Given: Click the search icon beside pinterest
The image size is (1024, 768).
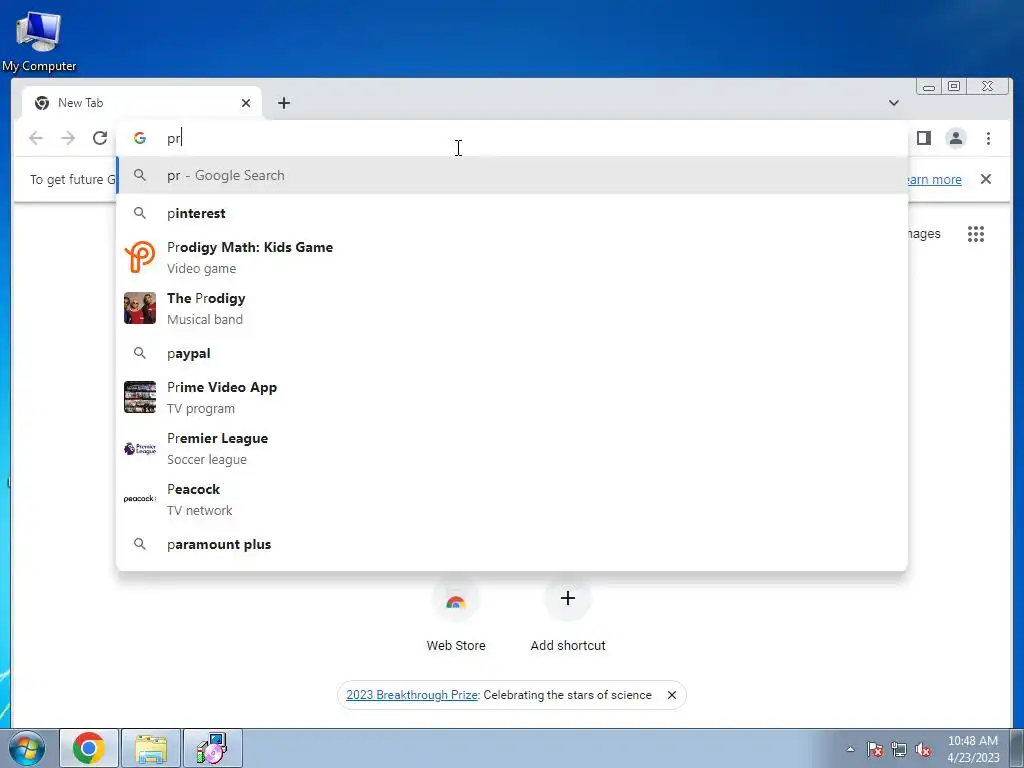Looking at the screenshot, I should 140,213.
